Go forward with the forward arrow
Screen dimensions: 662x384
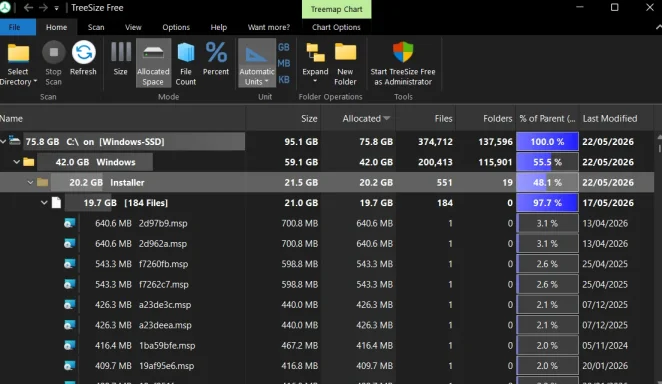click(x=43, y=8)
